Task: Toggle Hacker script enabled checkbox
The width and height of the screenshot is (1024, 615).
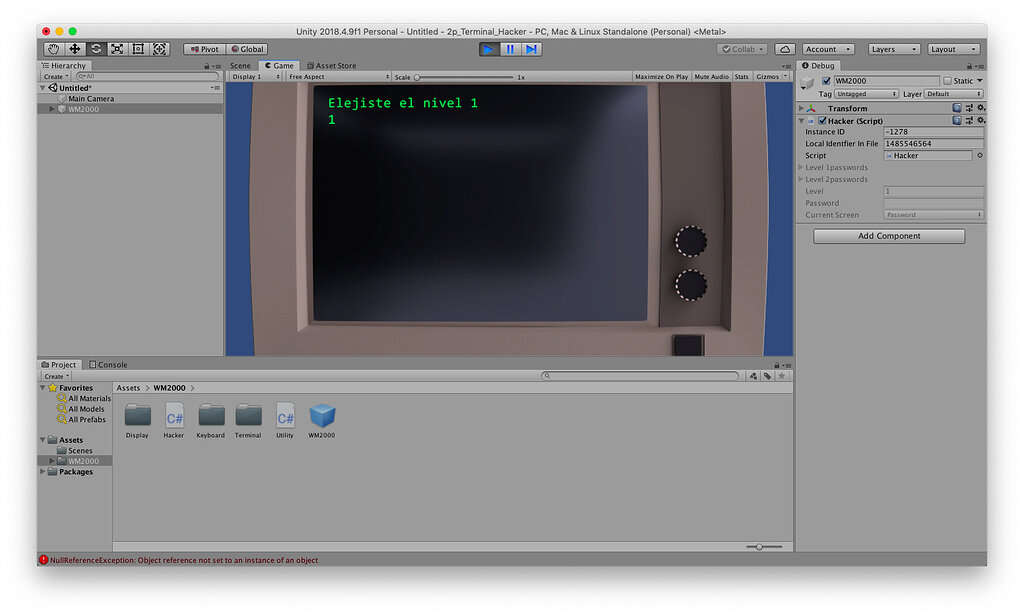Action: (x=822, y=121)
